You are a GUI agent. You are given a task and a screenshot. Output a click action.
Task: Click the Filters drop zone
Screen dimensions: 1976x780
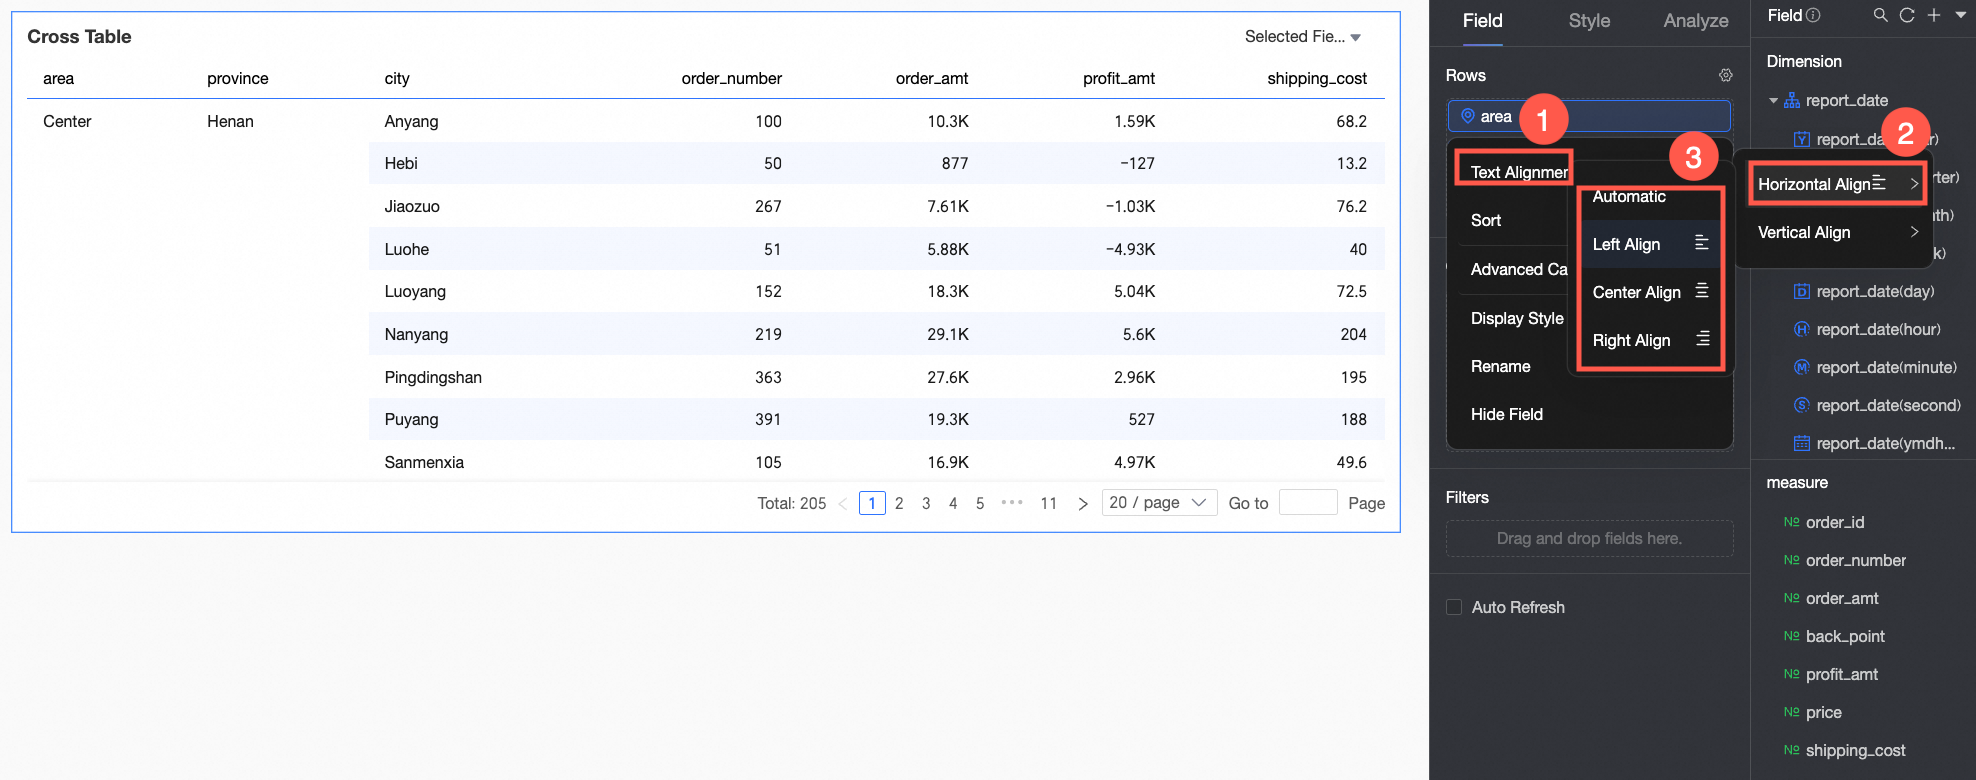(1589, 538)
